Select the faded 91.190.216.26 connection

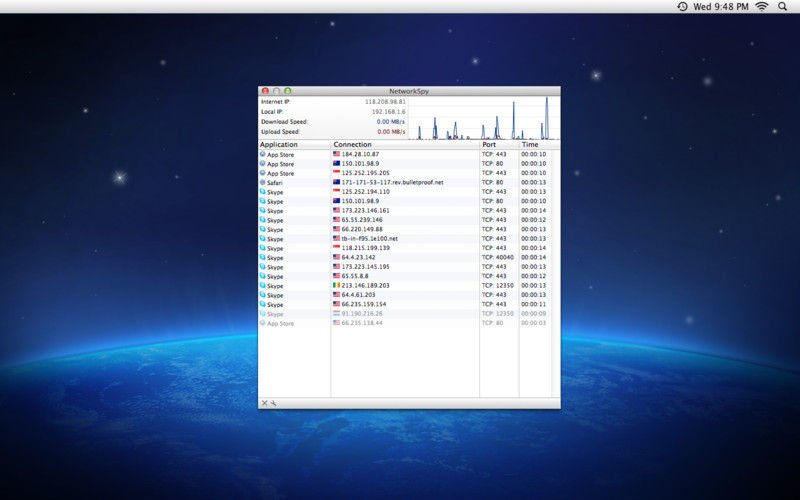tap(362, 313)
